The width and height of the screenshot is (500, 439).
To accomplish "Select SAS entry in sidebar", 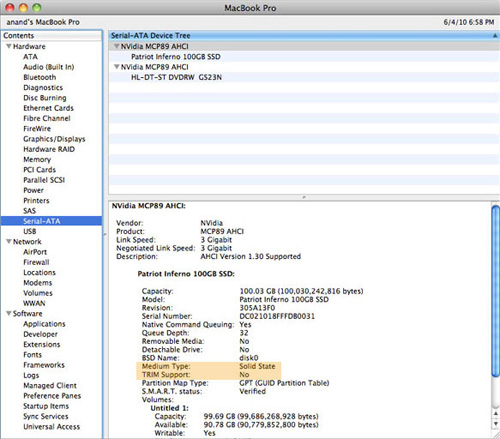I will click(x=29, y=211).
